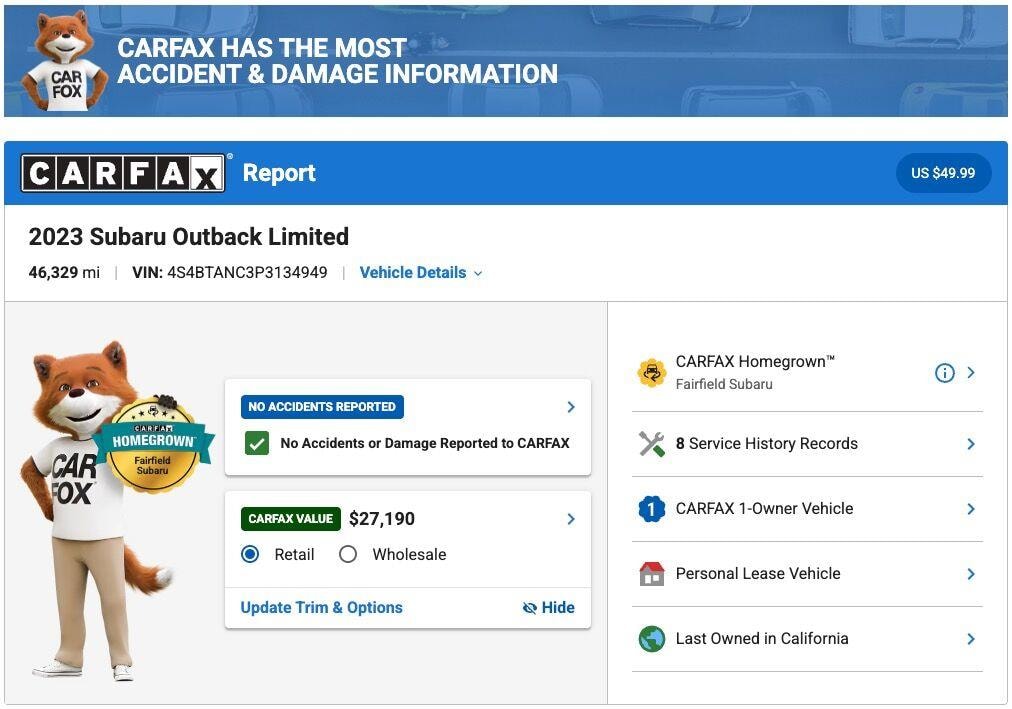Click the Report title in header
Image resolution: width=1012 pixels, height=709 pixels.
tap(279, 173)
